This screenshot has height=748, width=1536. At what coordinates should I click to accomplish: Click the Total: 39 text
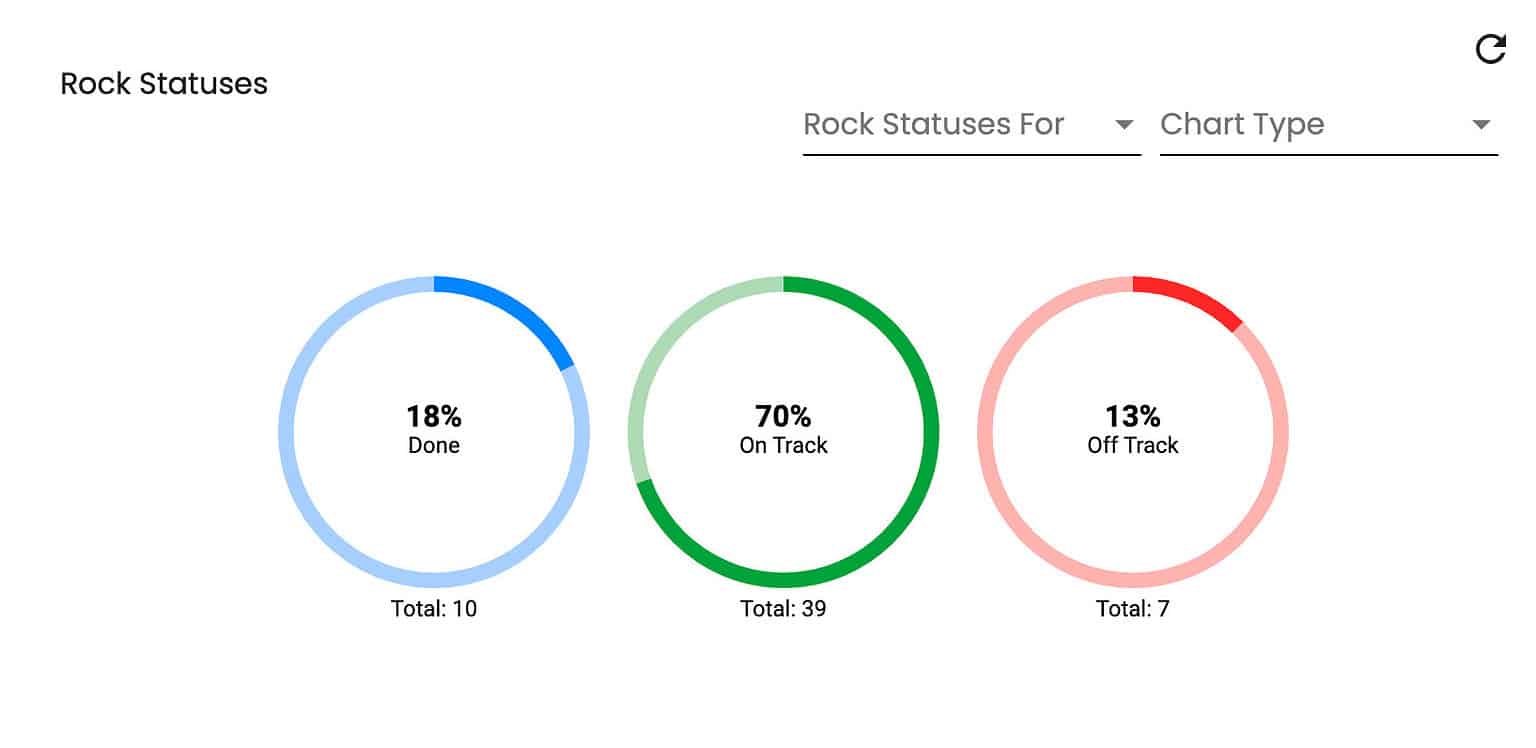[x=783, y=608]
